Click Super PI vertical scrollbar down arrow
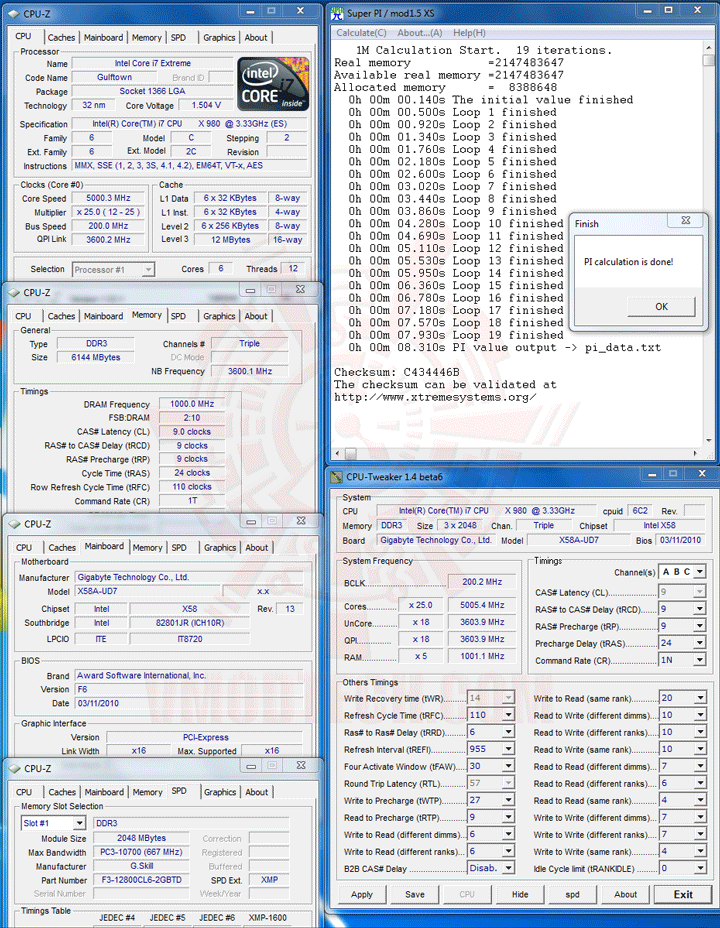 [708, 440]
